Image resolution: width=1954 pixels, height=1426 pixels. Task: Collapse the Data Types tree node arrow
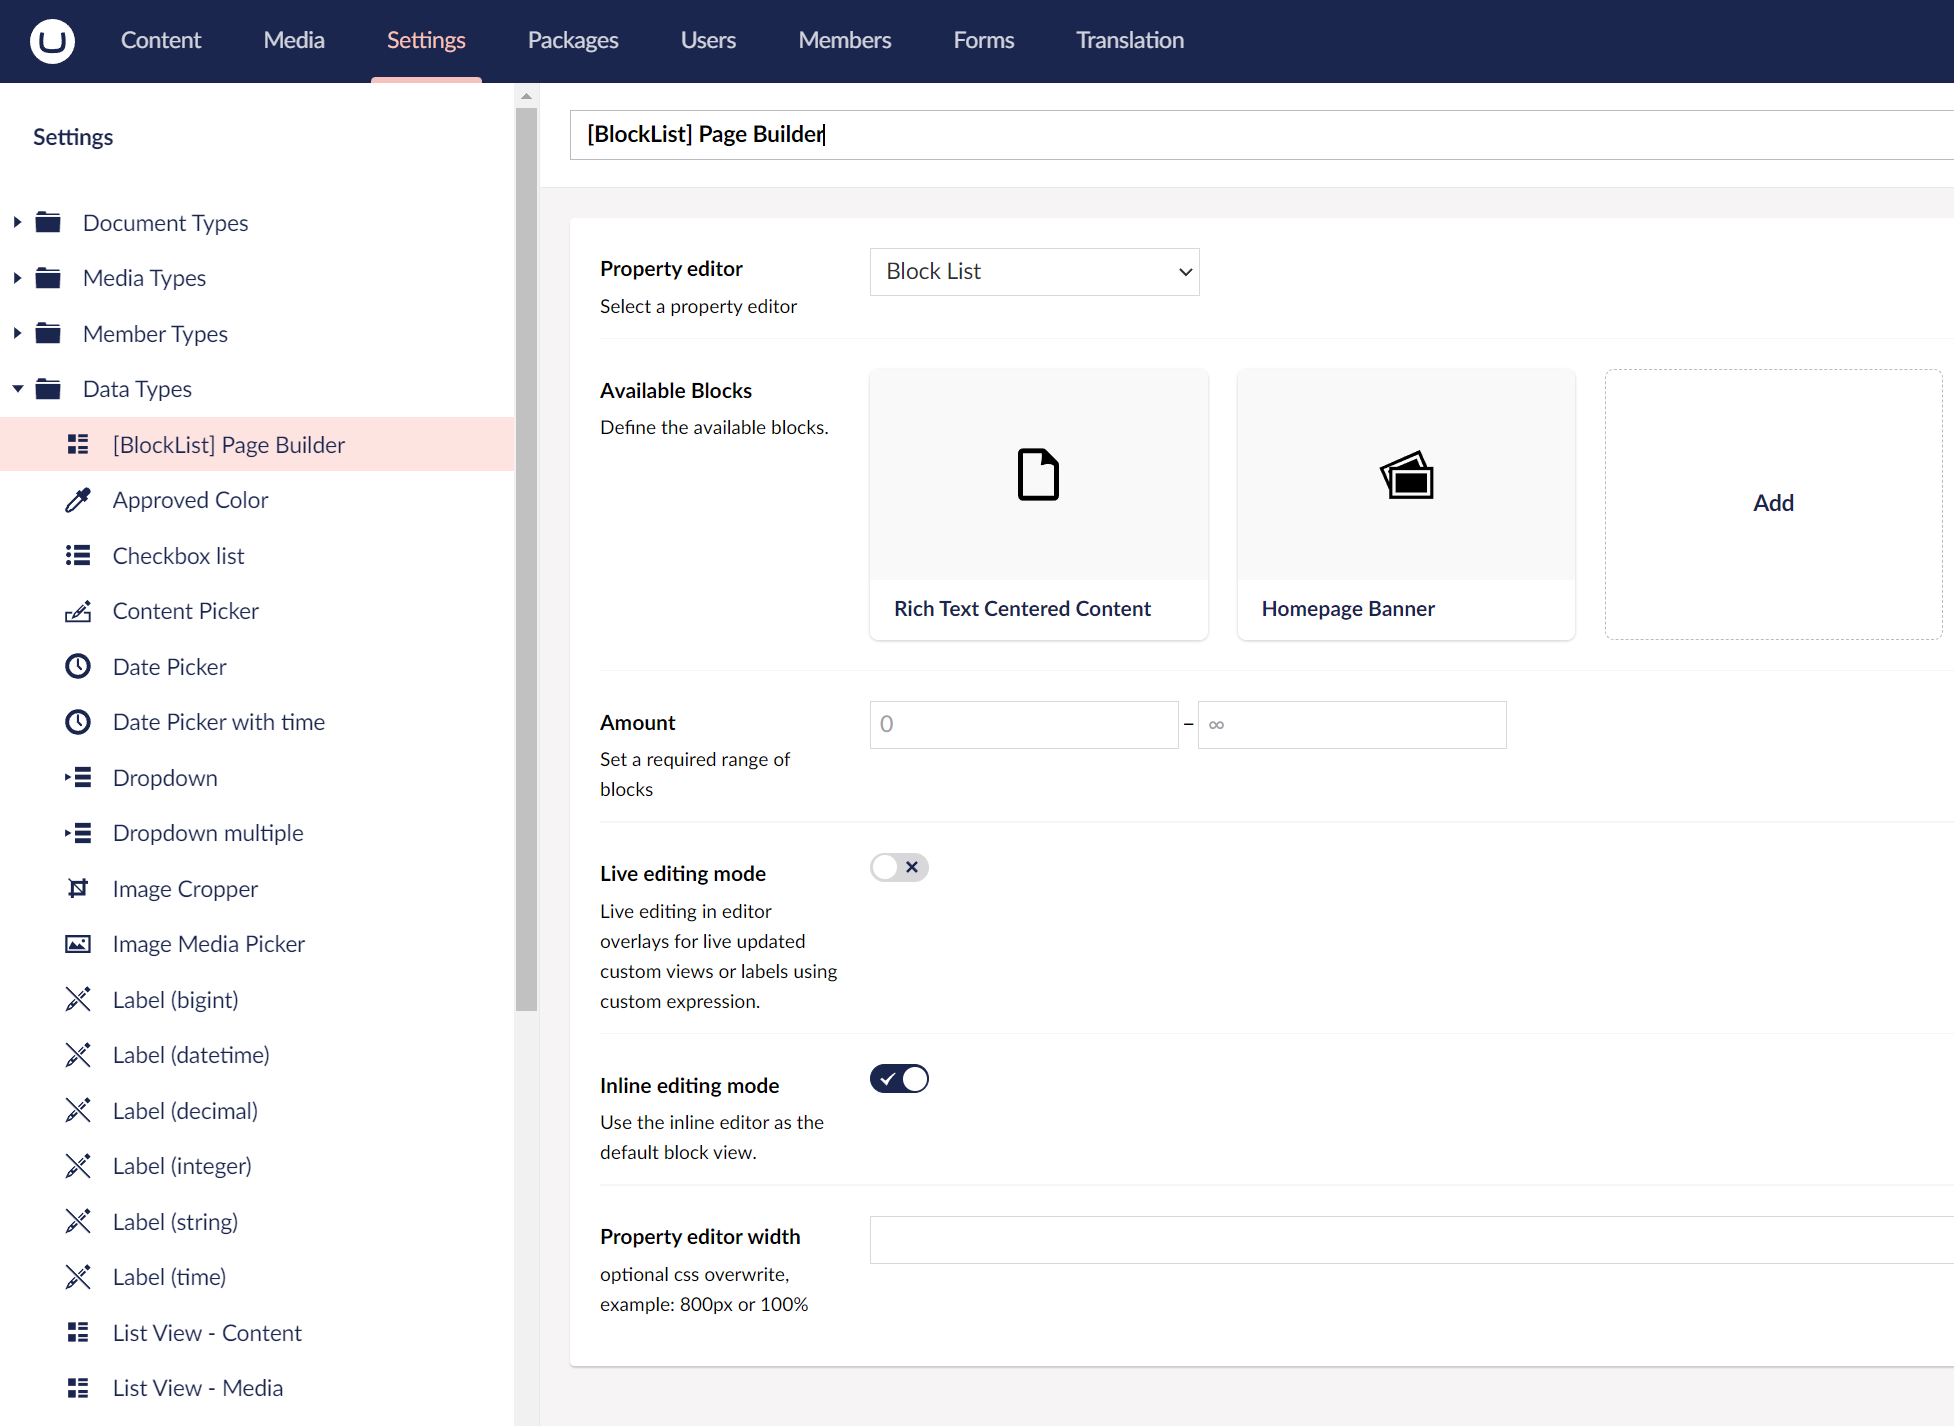17,389
